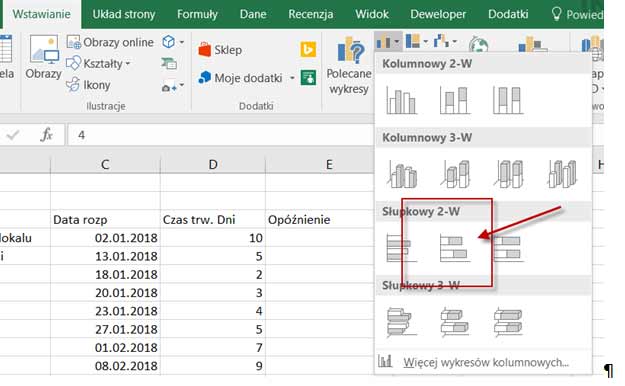Insert the 3-D stacked bar chart

455,321
